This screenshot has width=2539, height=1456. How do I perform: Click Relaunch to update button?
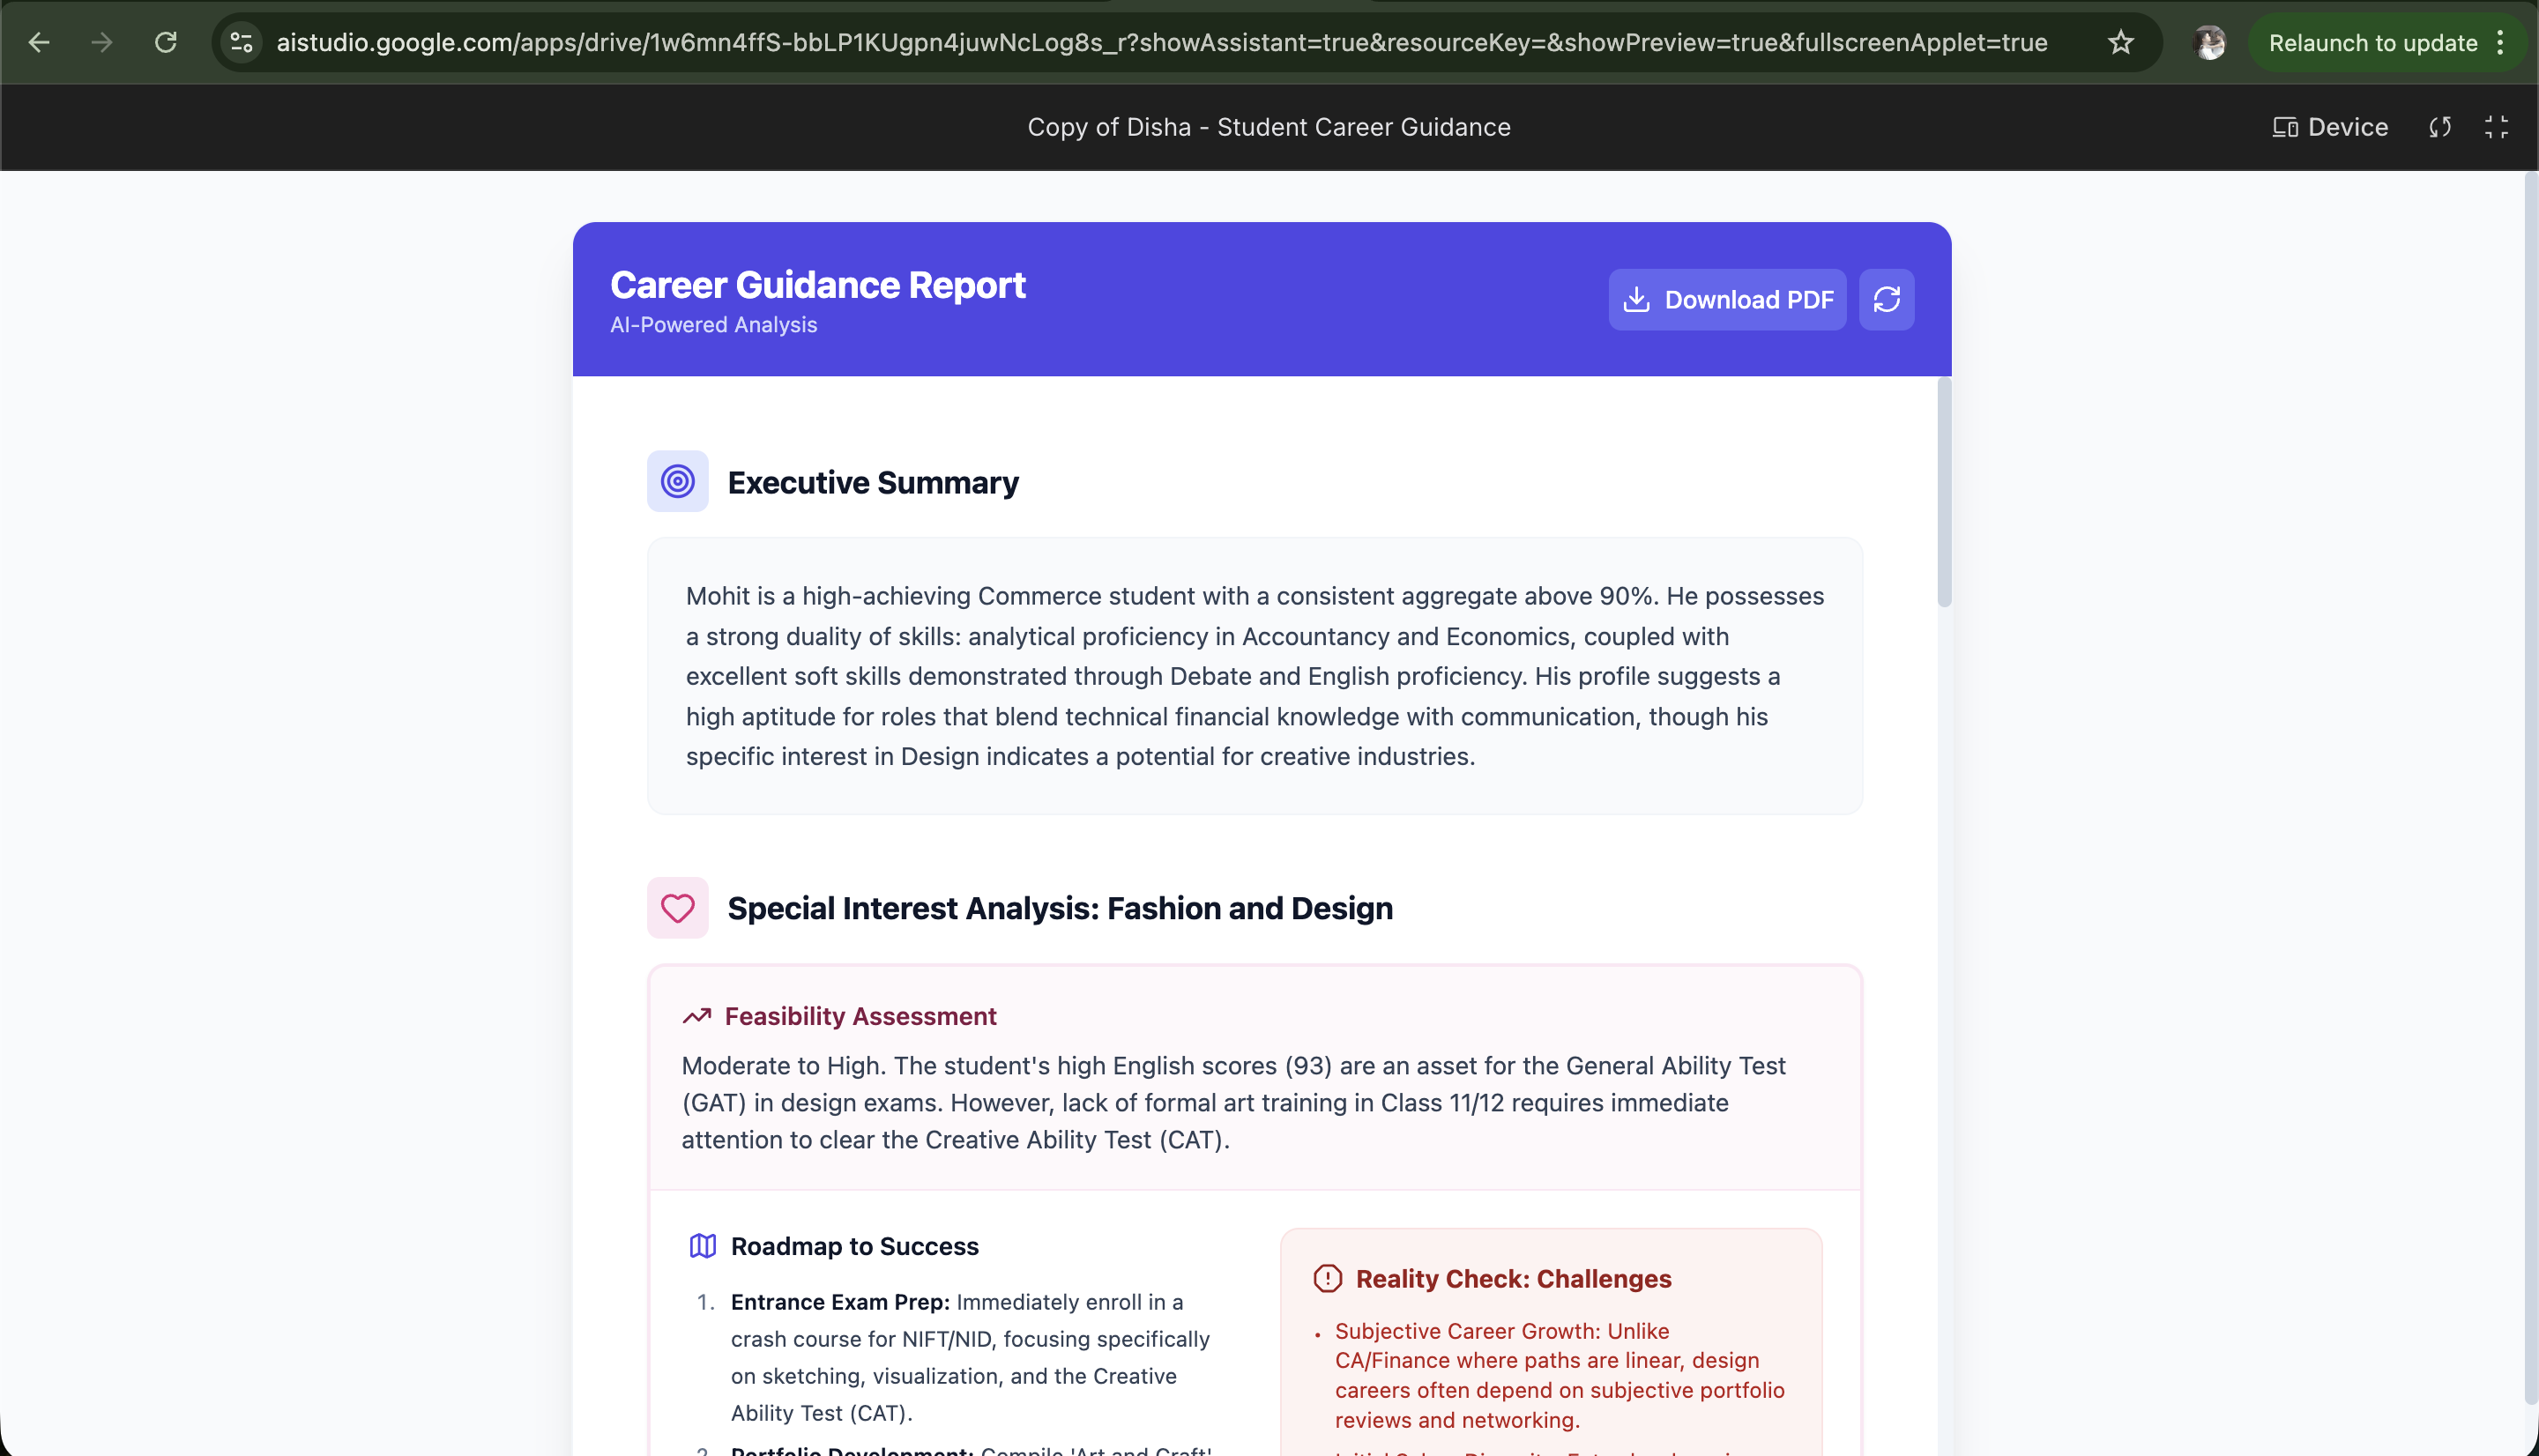(2372, 43)
